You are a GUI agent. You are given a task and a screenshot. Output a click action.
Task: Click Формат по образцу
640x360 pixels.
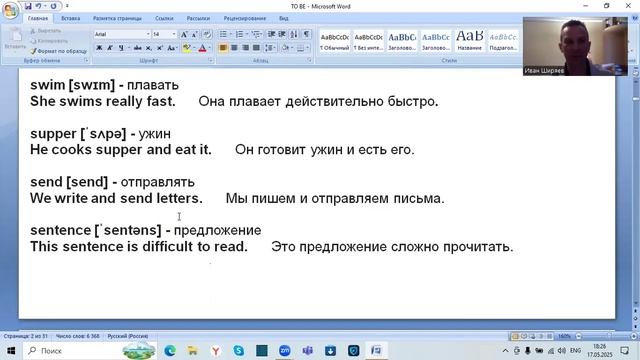(59, 51)
